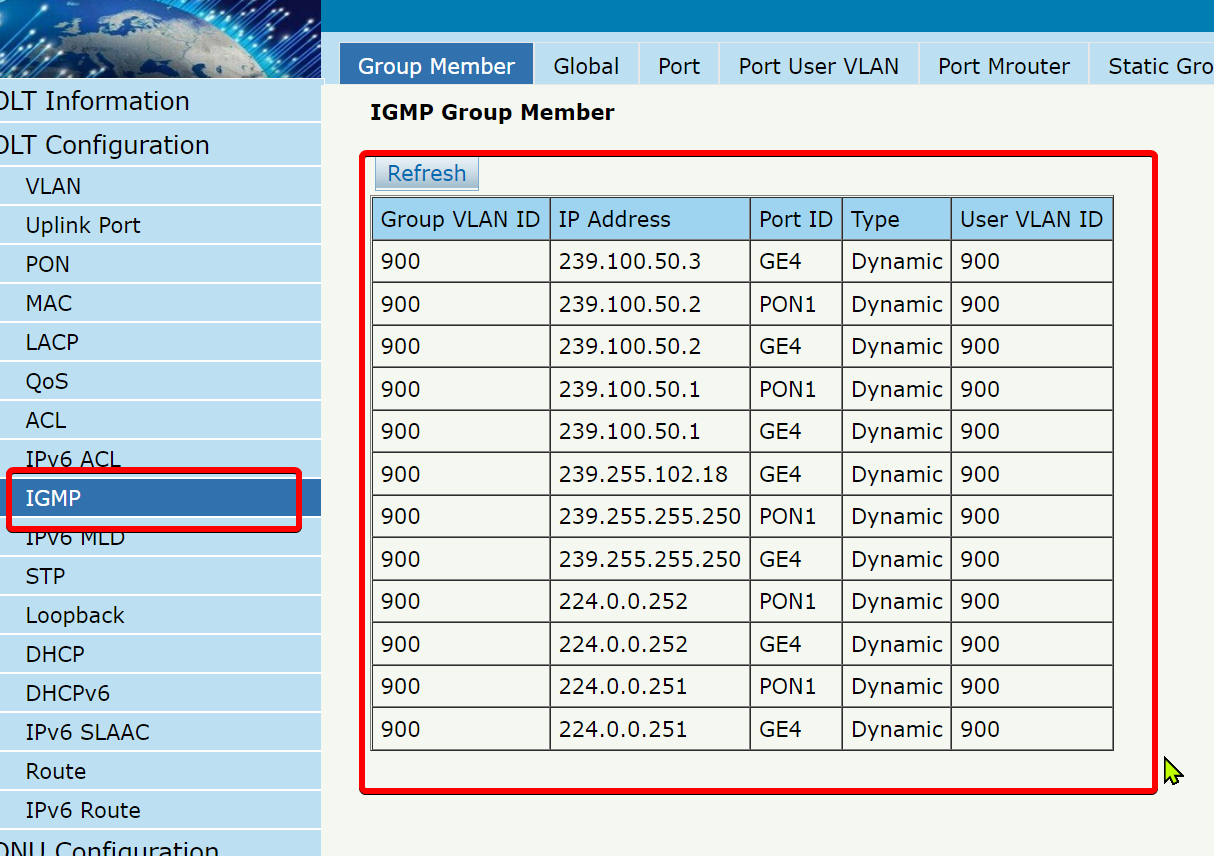Open the Port tab
The width and height of the screenshot is (1214, 856).
[679, 66]
